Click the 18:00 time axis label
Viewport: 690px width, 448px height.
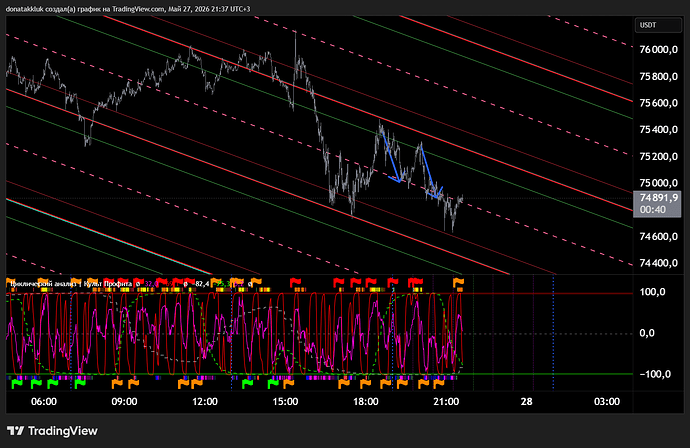(x=366, y=402)
